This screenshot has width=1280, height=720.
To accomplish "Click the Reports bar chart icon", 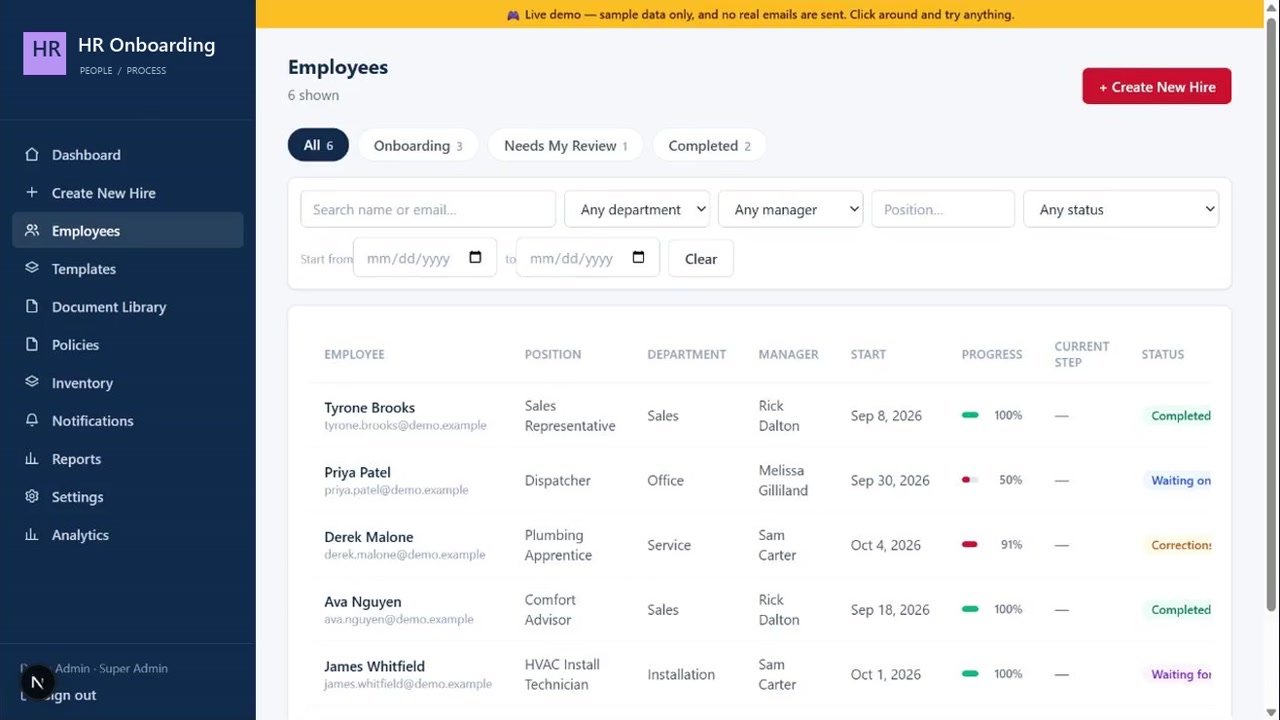I will tap(32, 459).
